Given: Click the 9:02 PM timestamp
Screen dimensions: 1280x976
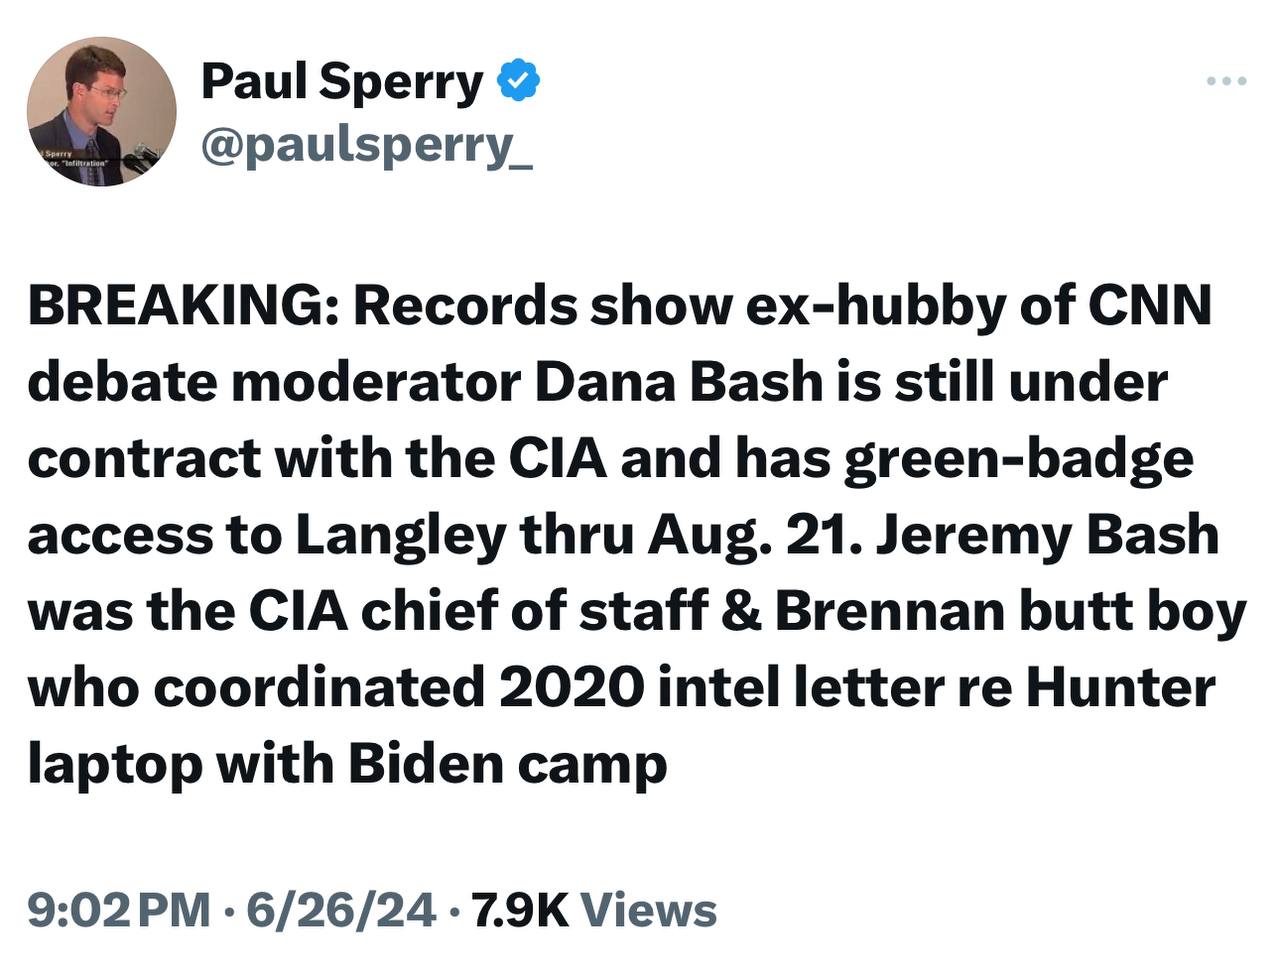Looking at the screenshot, I should point(119,910).
